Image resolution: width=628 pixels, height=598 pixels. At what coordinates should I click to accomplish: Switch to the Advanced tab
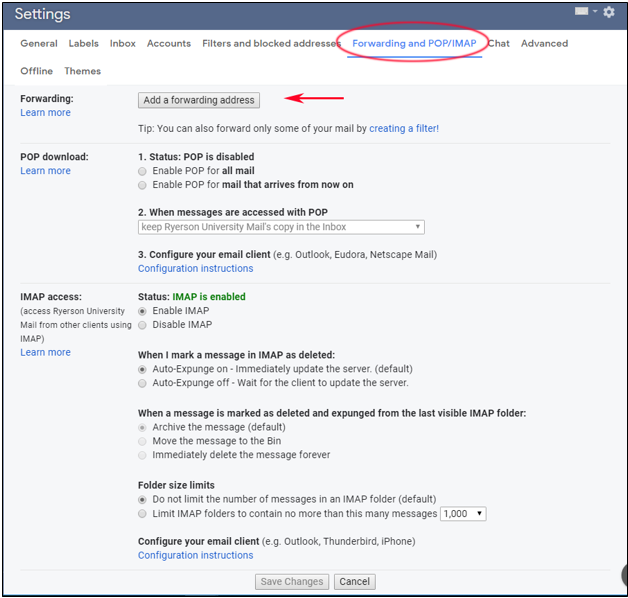coord(544,44)
